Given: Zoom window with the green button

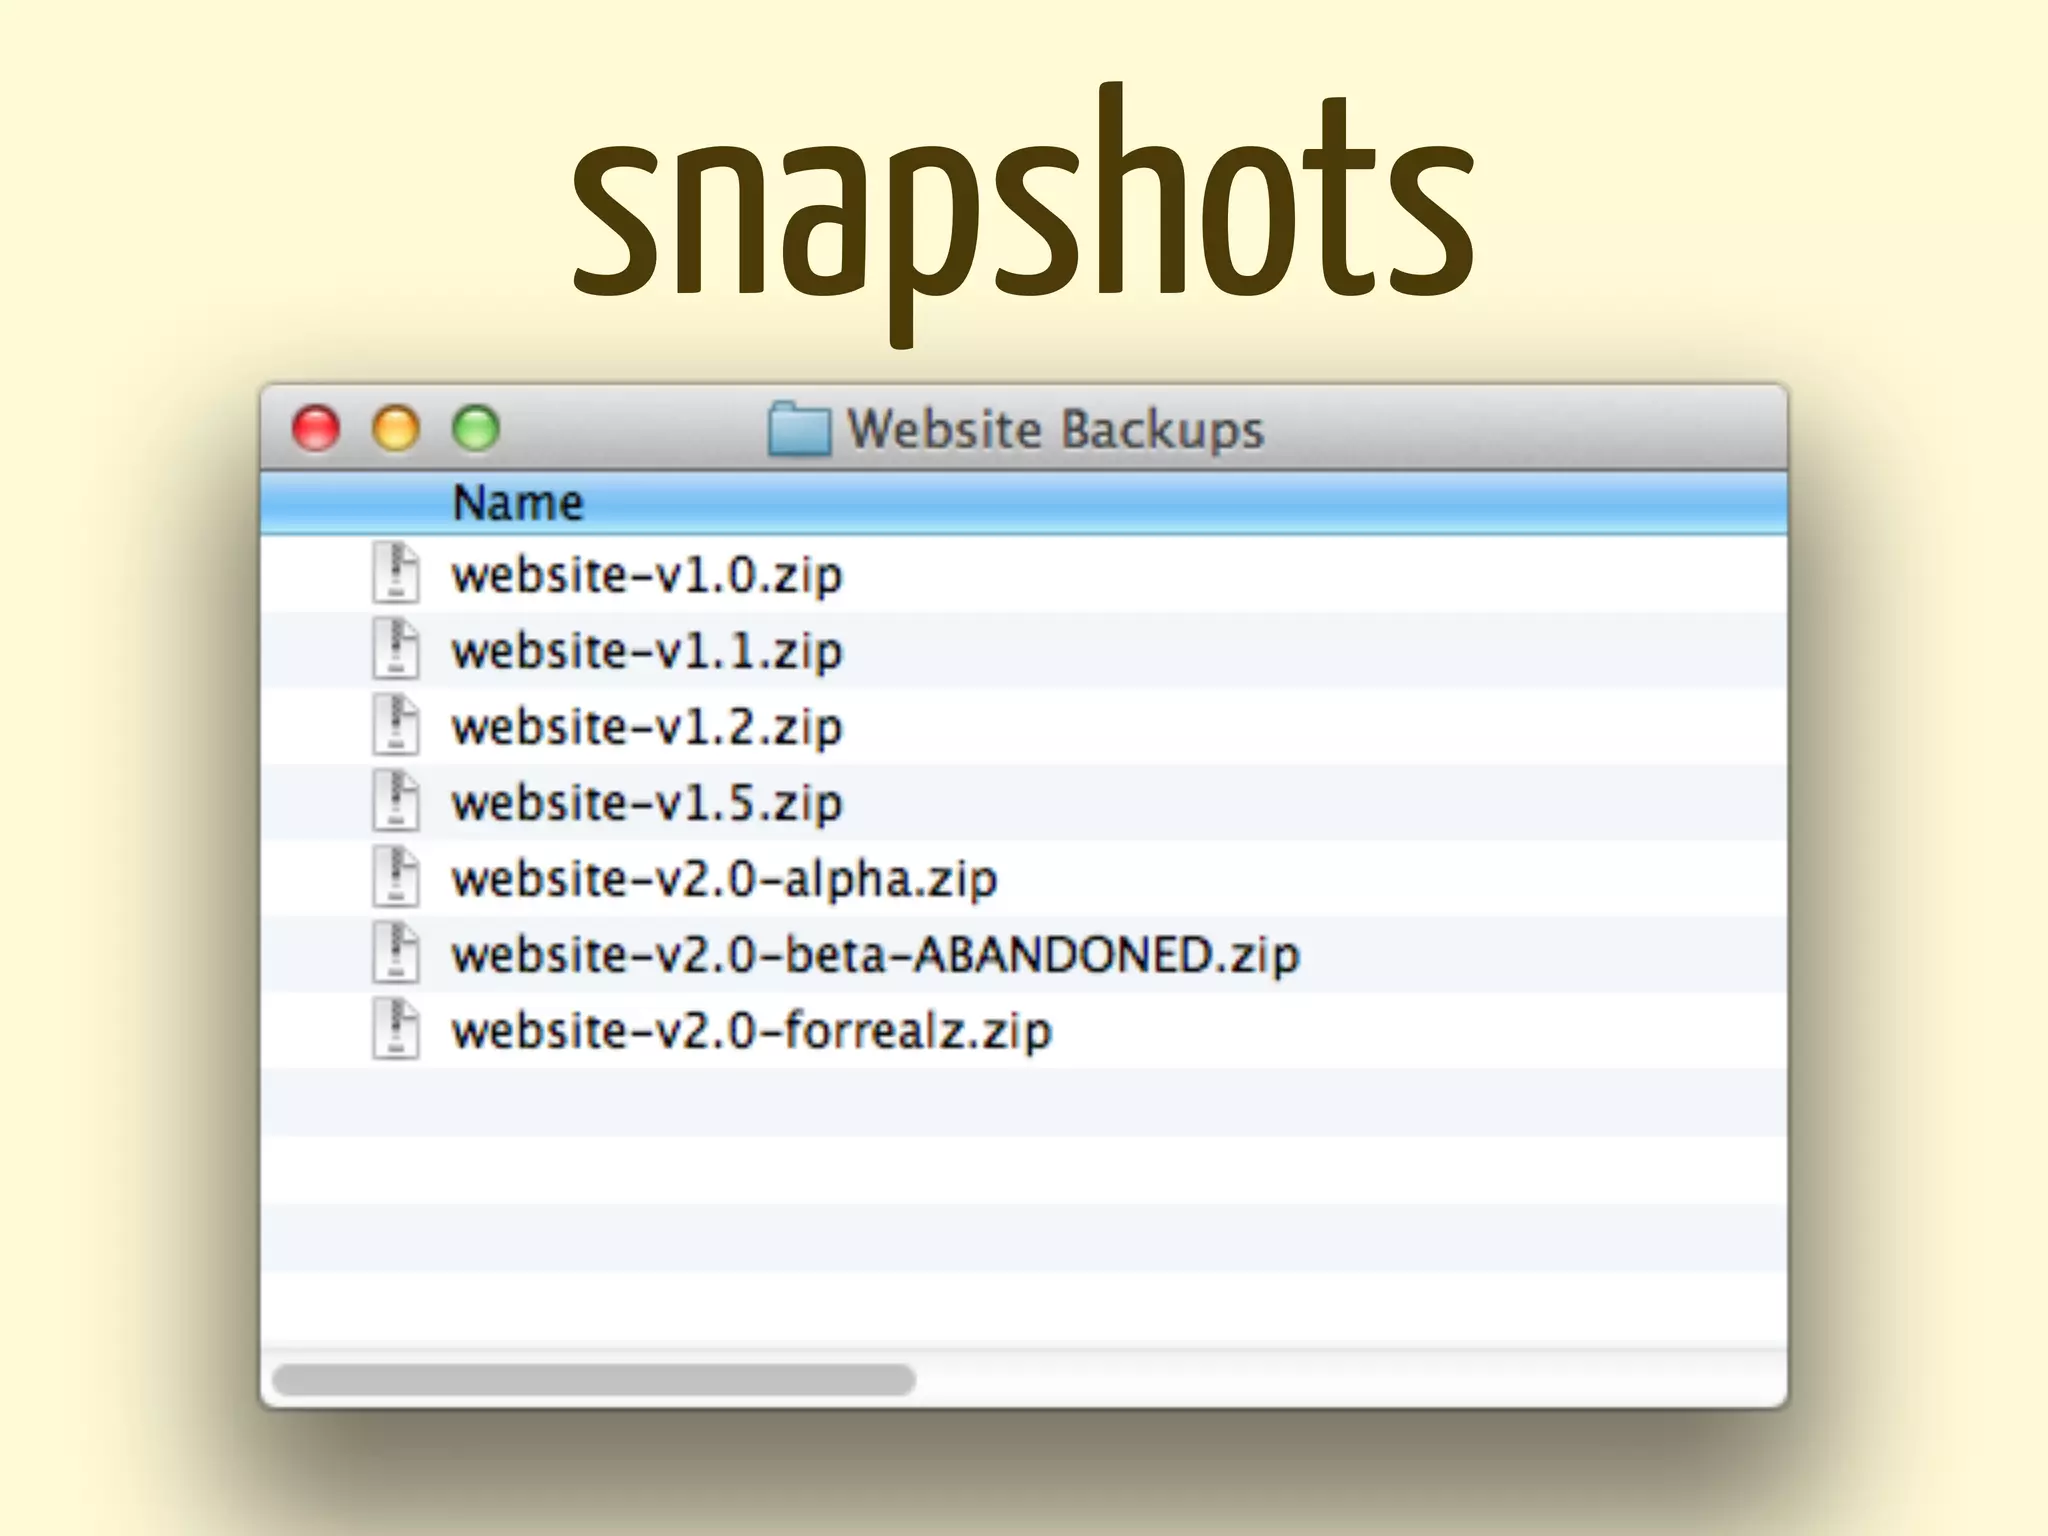Looking at the screenshot, I should tap(476, 429).
